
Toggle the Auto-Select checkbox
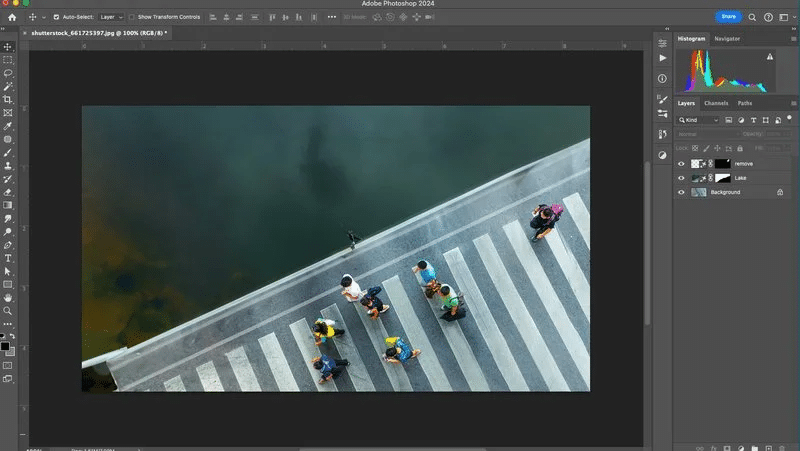56,17
